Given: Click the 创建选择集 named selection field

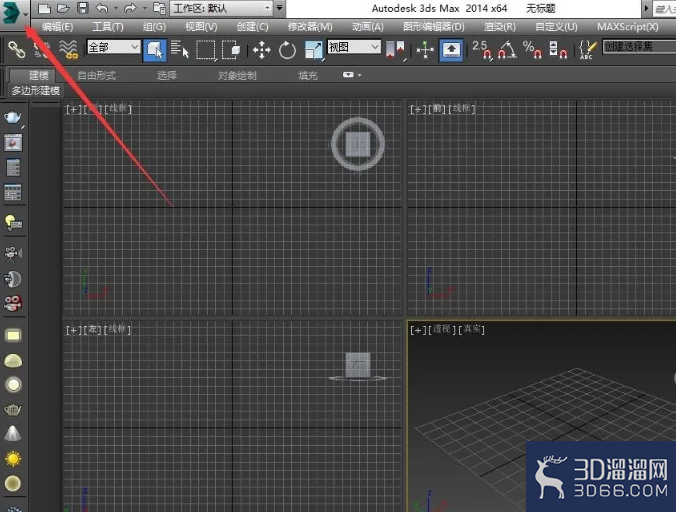Looking at the screenshot, I should (639, 46).
